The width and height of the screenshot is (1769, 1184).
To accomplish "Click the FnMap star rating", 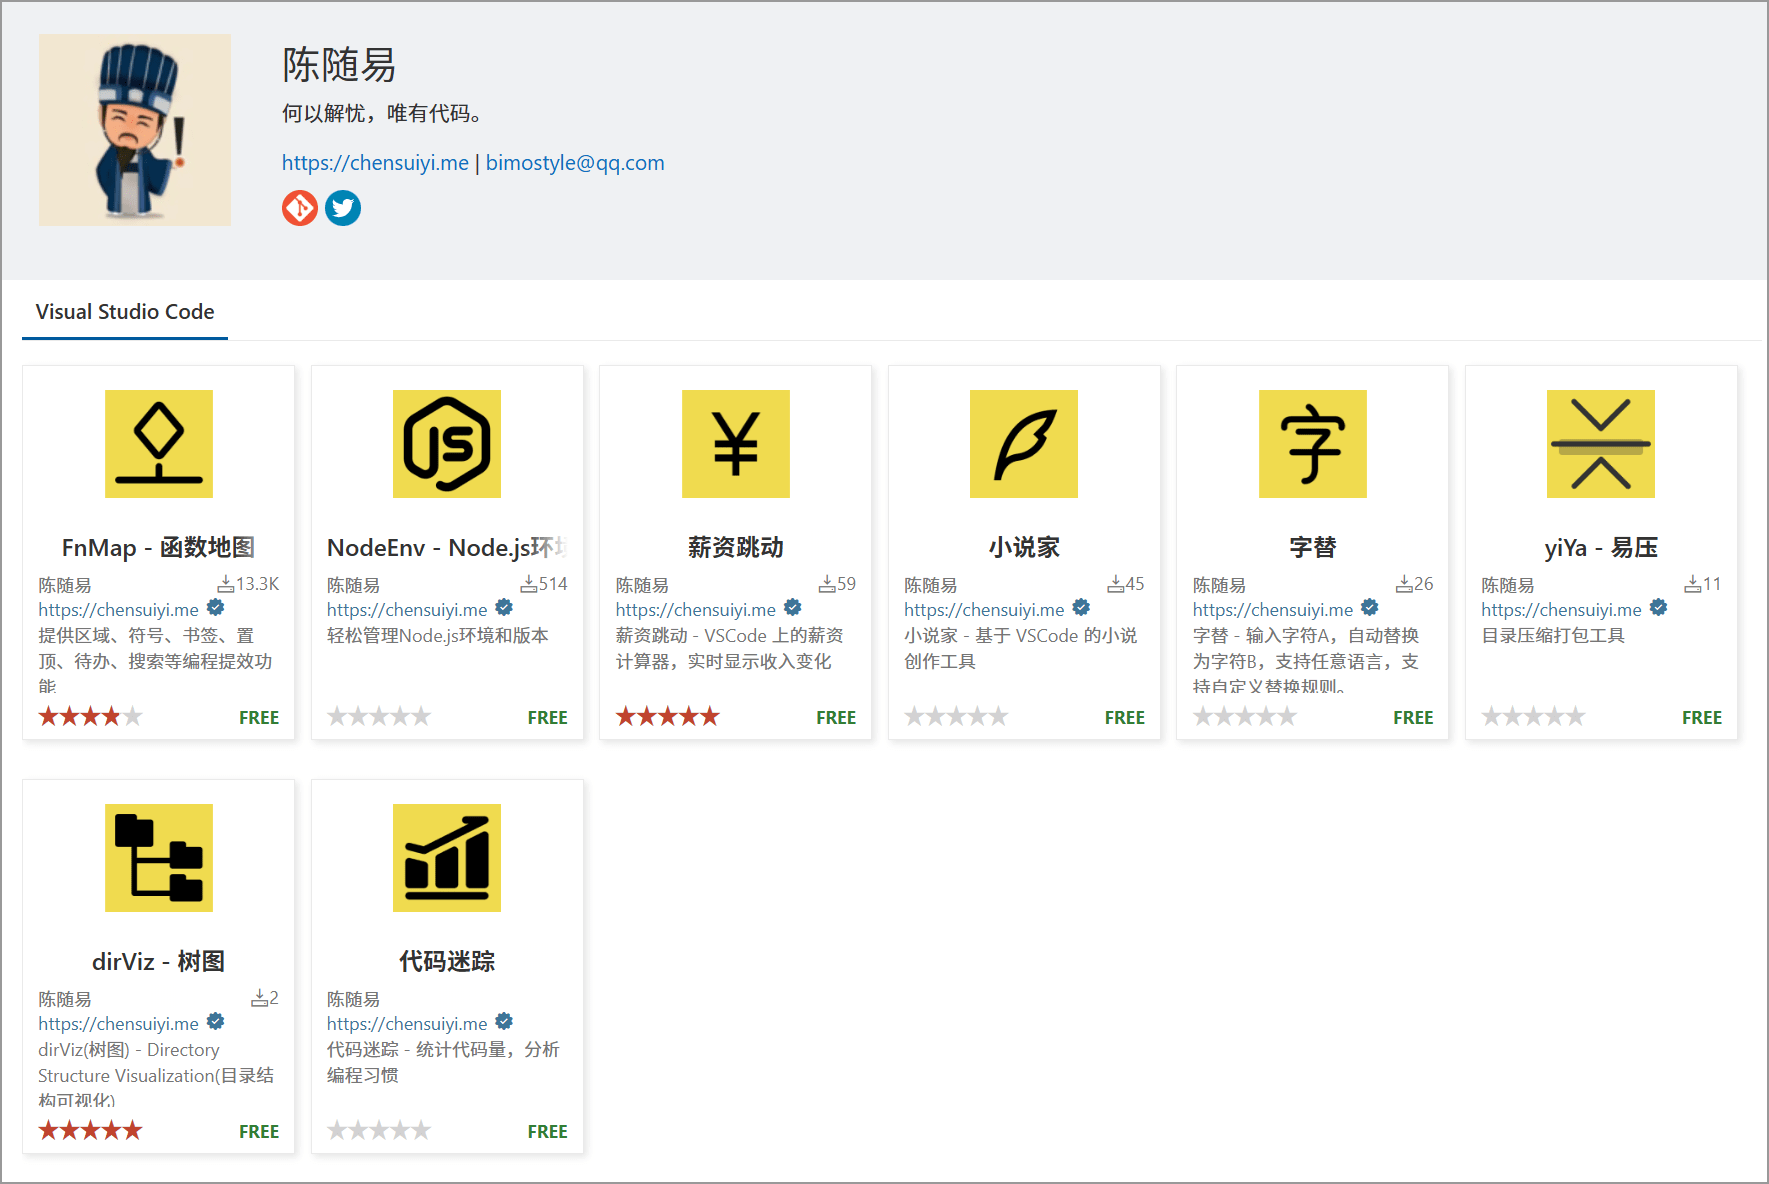I will click(x=91, y=716).
